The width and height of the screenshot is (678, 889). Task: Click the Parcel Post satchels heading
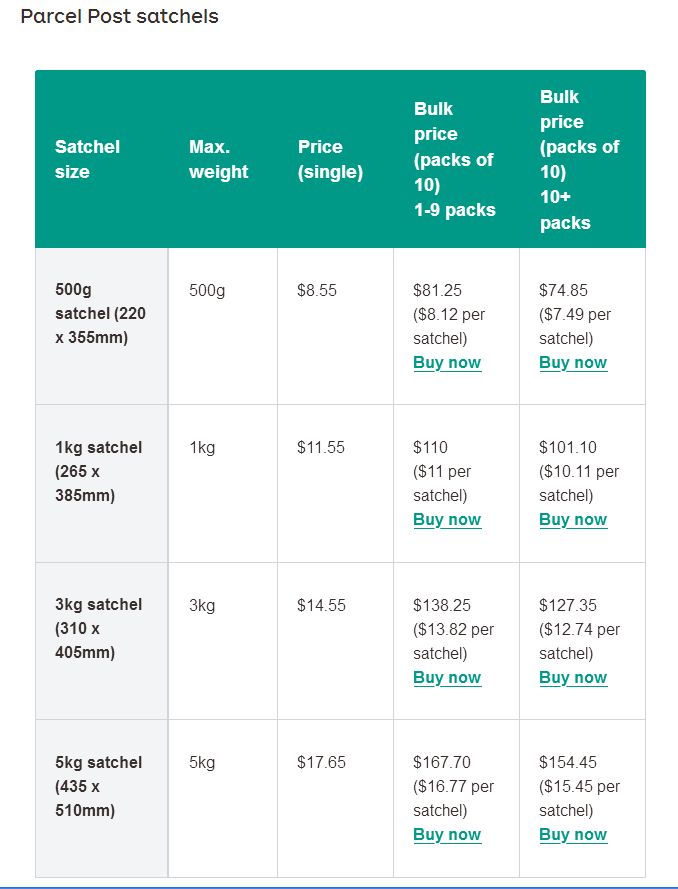[x=119, y=17]
